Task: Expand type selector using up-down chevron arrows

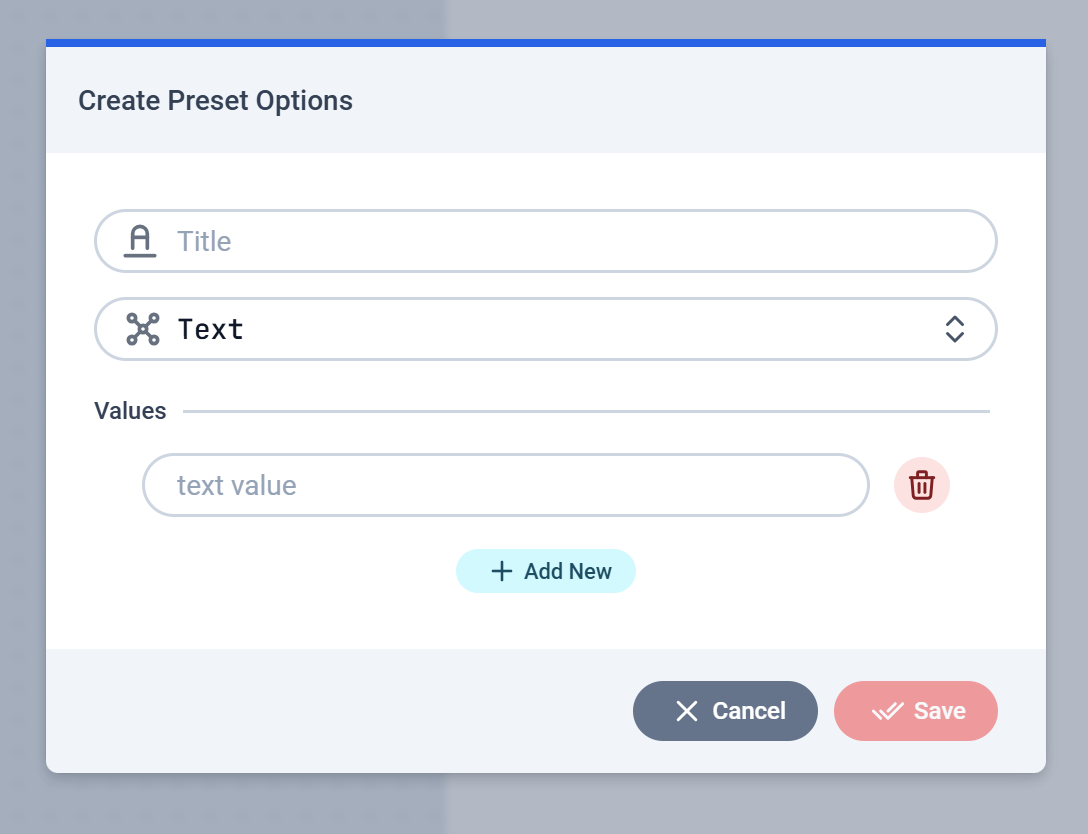Action: click(x=955, y=329)
